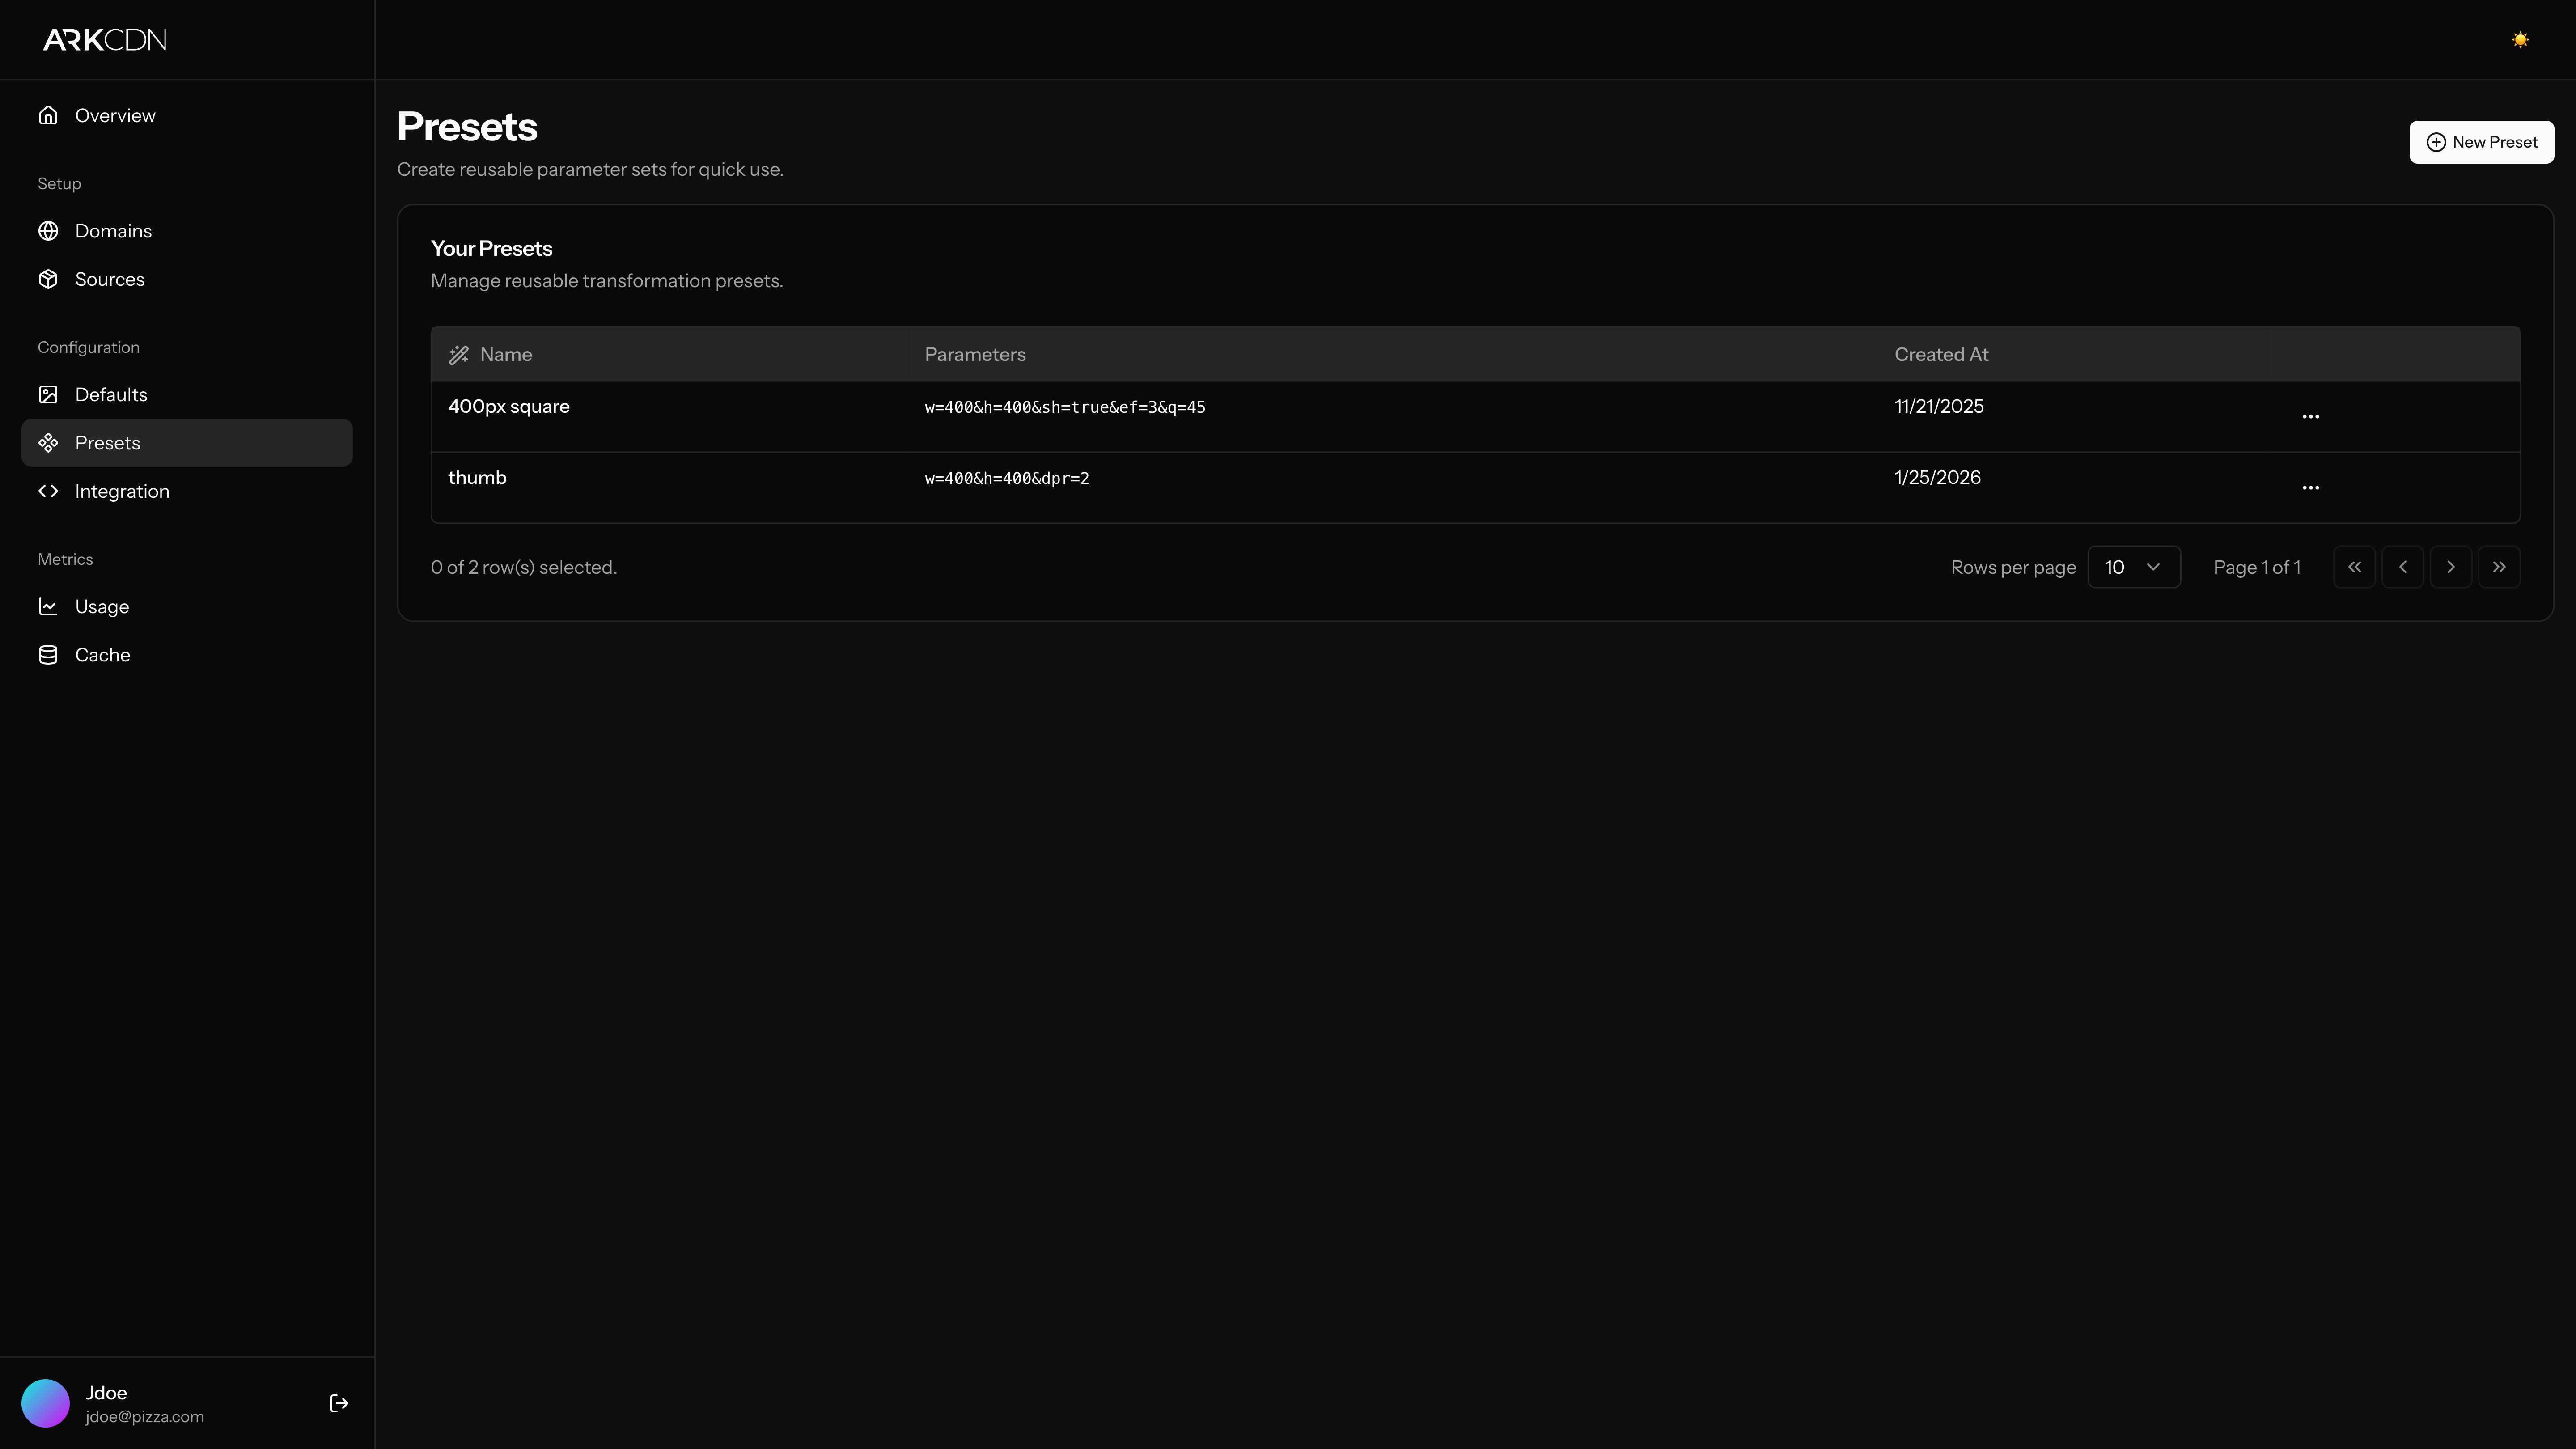
Task: Click the date 1/25/2026
Action: pyautogui.click(x=1937, y=478)
